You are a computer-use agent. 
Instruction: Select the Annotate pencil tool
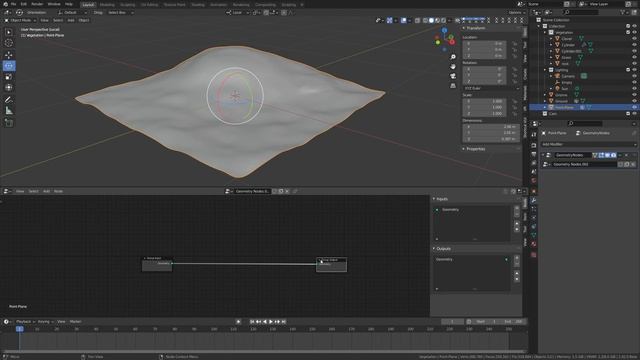[9, 100]
